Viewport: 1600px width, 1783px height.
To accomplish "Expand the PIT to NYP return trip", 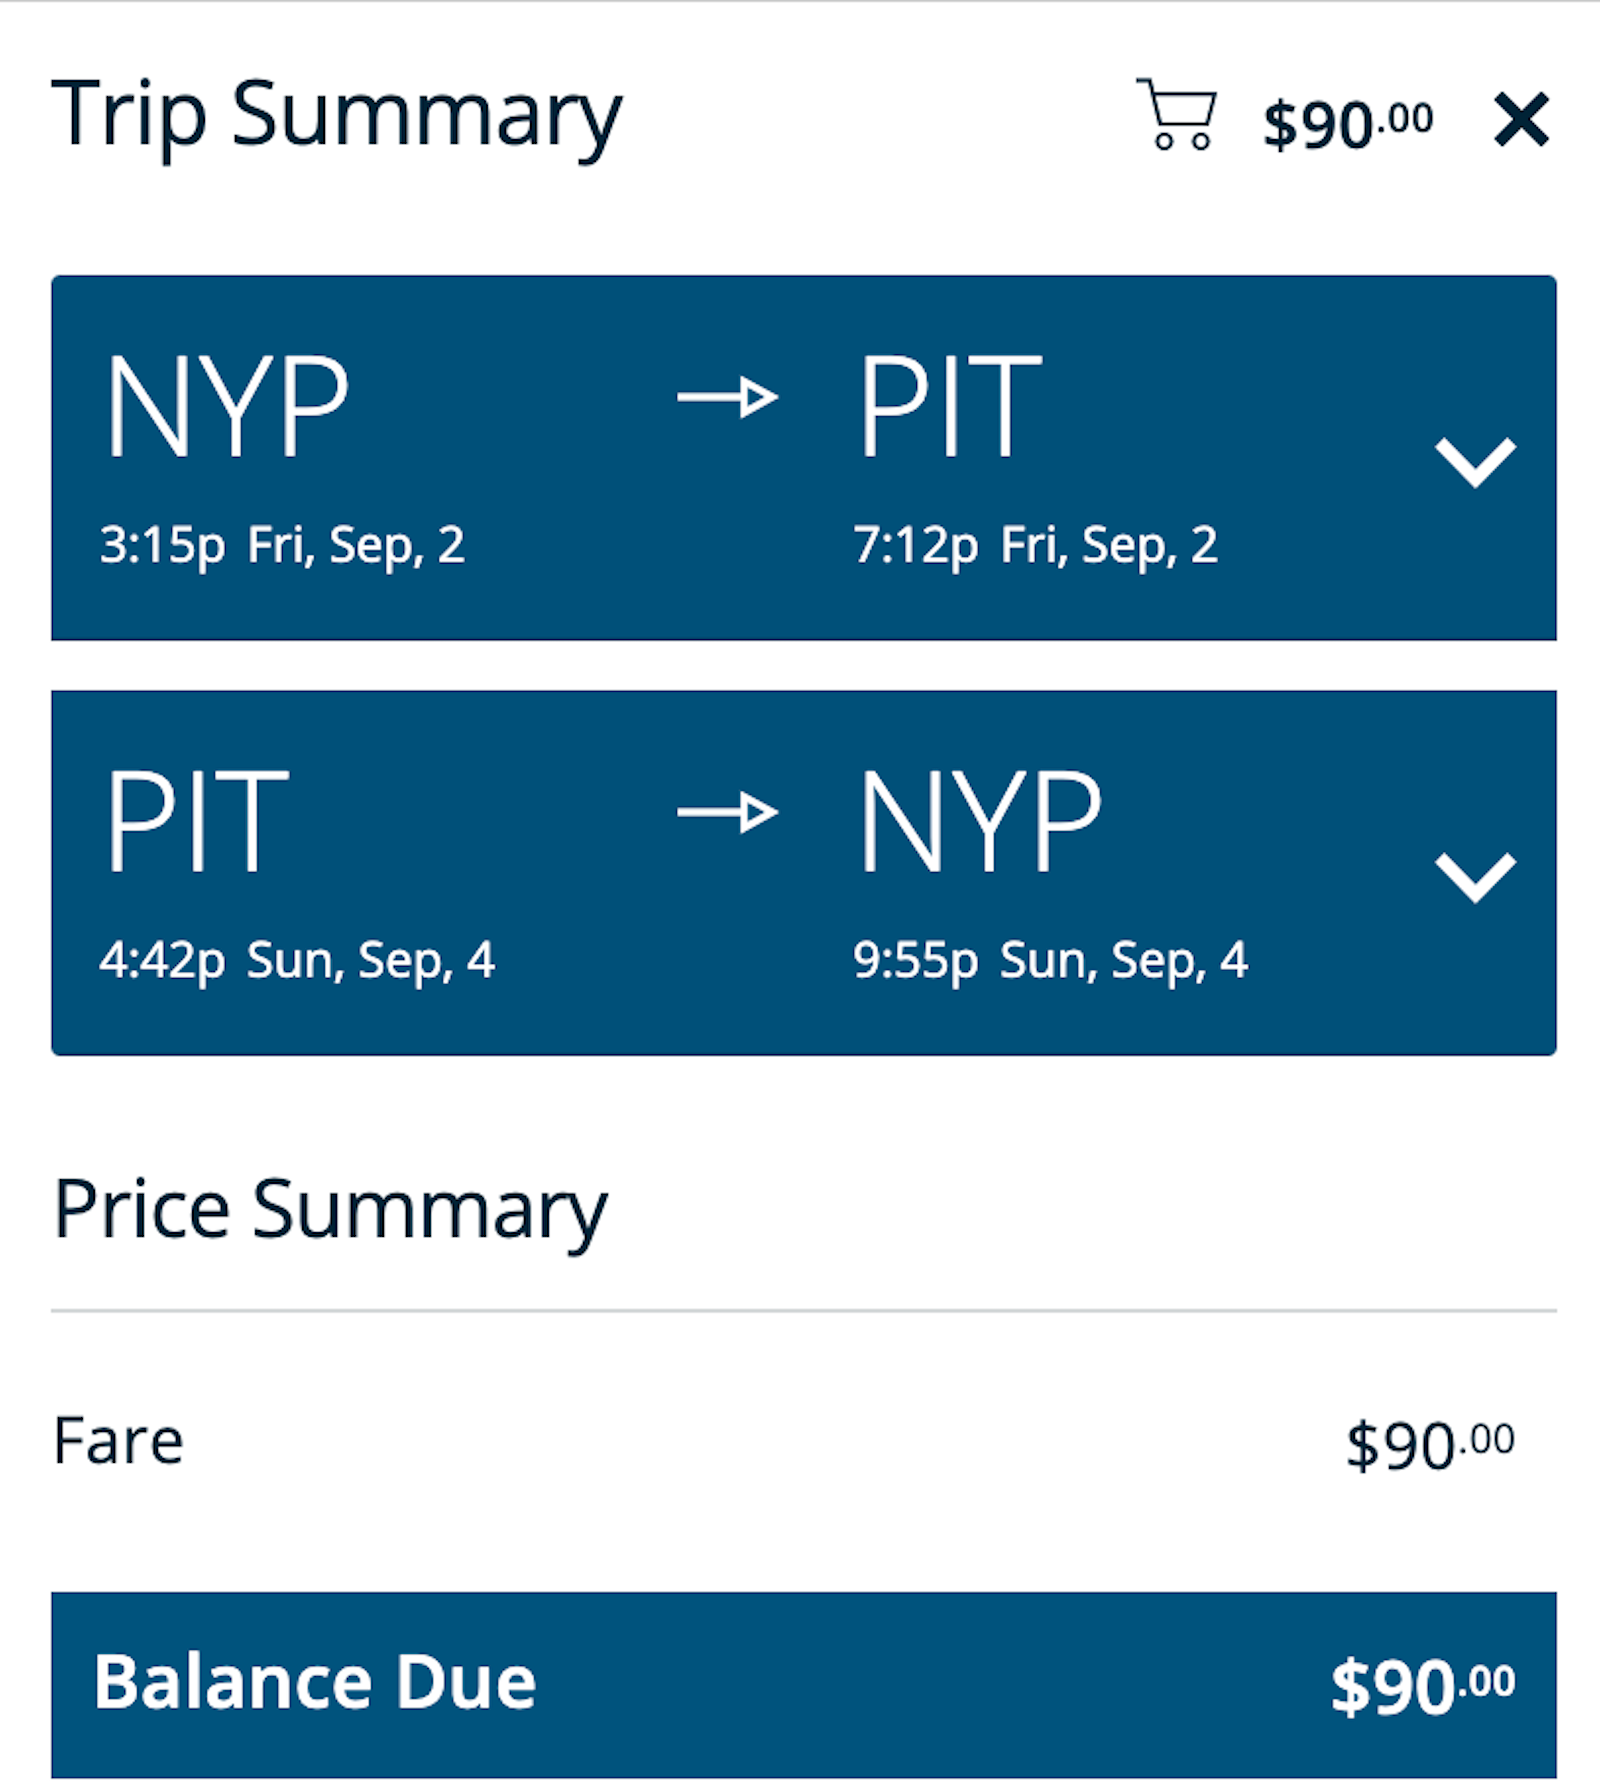I will coord(1474,877).
